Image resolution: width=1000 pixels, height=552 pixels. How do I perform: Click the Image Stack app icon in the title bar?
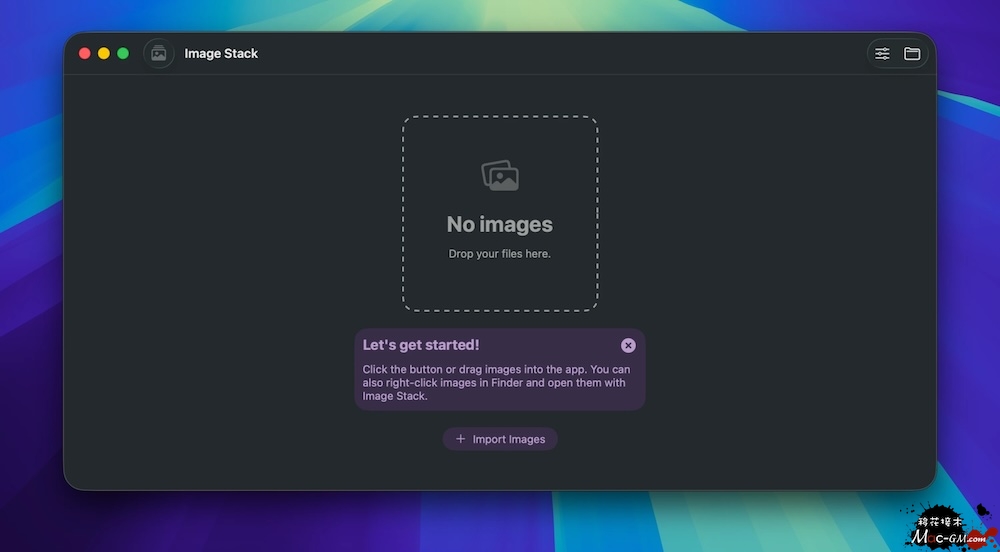click(x=158, y=54)
